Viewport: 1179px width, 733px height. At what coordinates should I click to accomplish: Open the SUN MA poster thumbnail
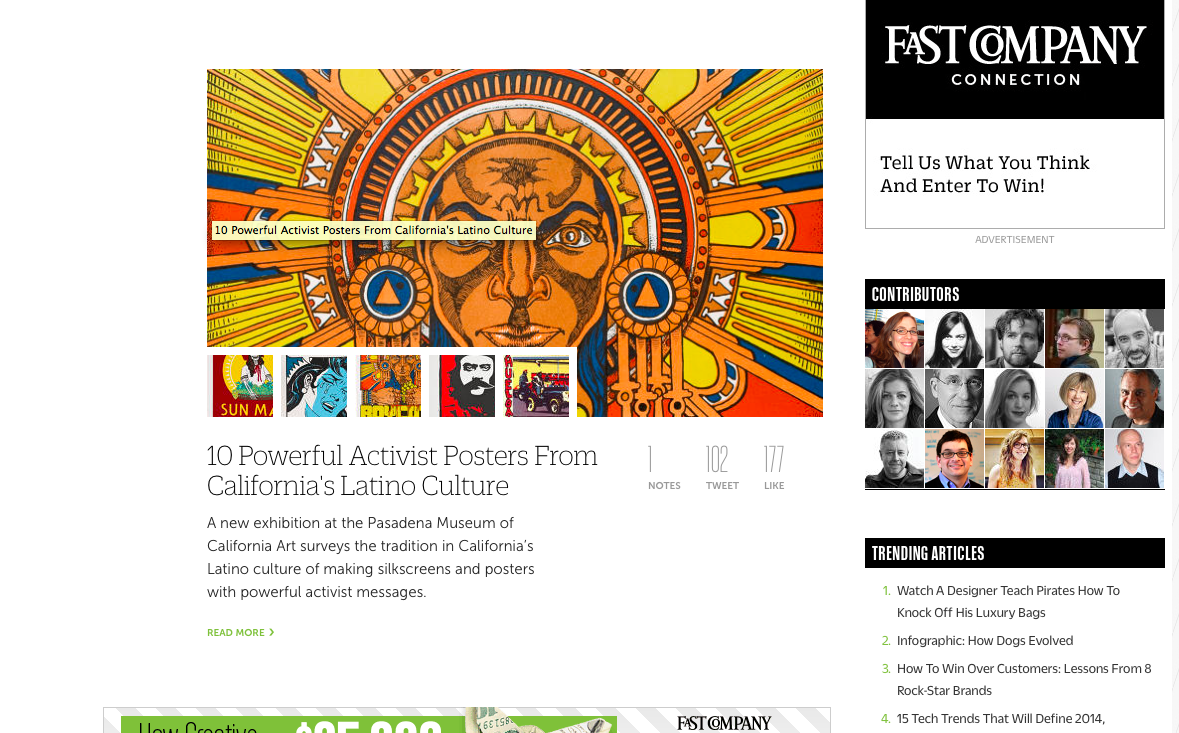[243, 386]
